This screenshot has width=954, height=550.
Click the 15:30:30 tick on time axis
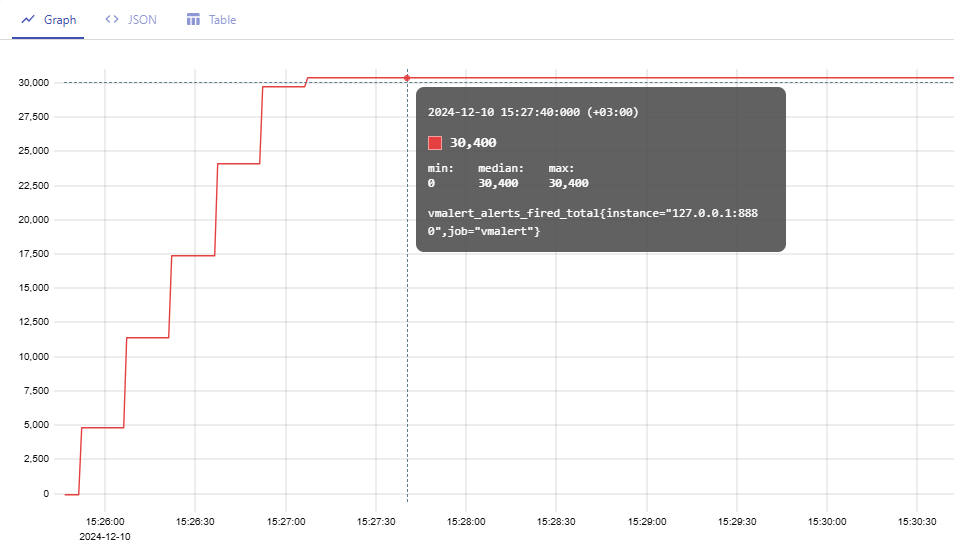click(917, 522)
